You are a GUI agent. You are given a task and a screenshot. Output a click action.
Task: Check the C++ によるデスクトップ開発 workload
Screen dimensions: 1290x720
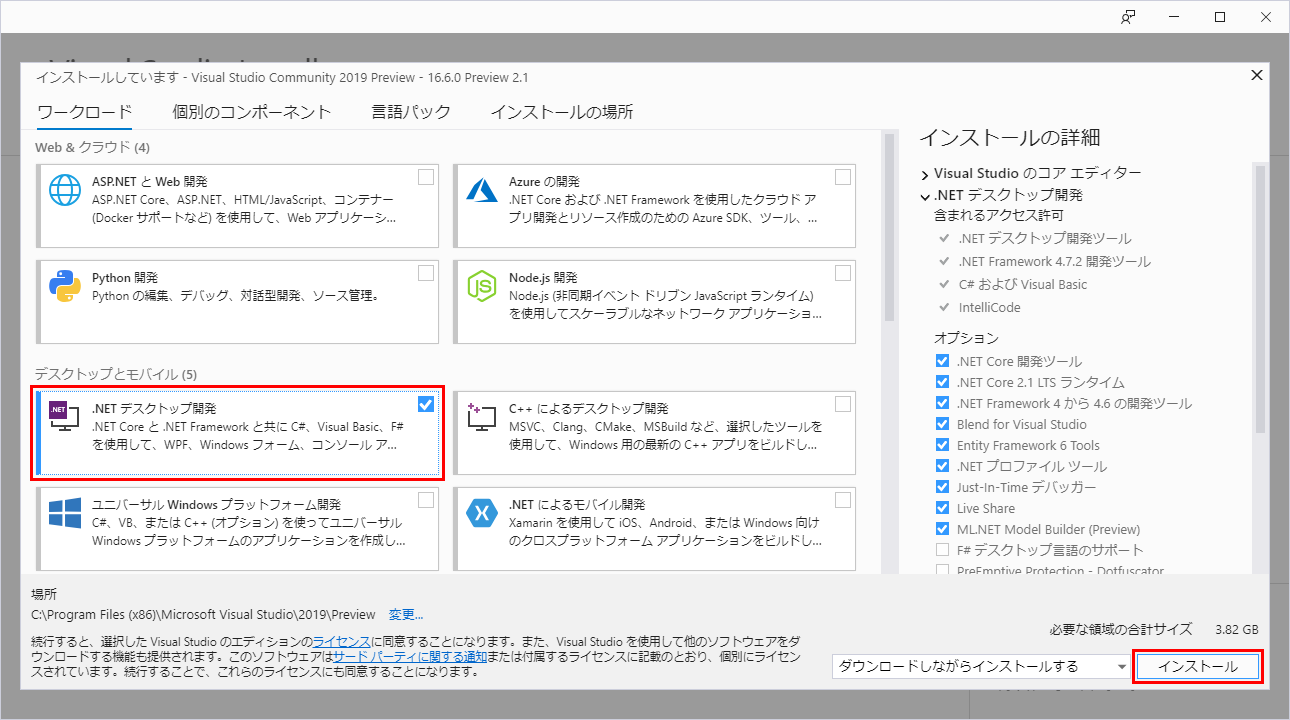coord(843,404)
